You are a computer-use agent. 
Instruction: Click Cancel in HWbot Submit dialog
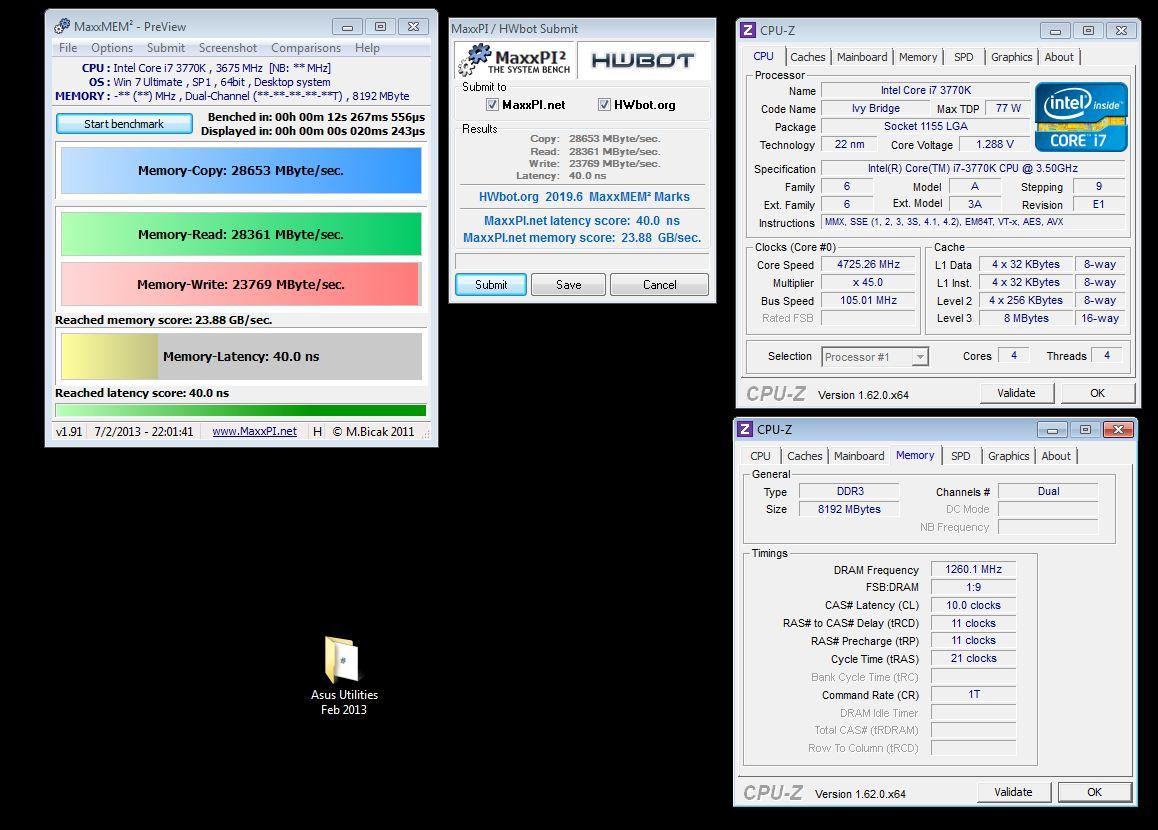tap(659, 285)
